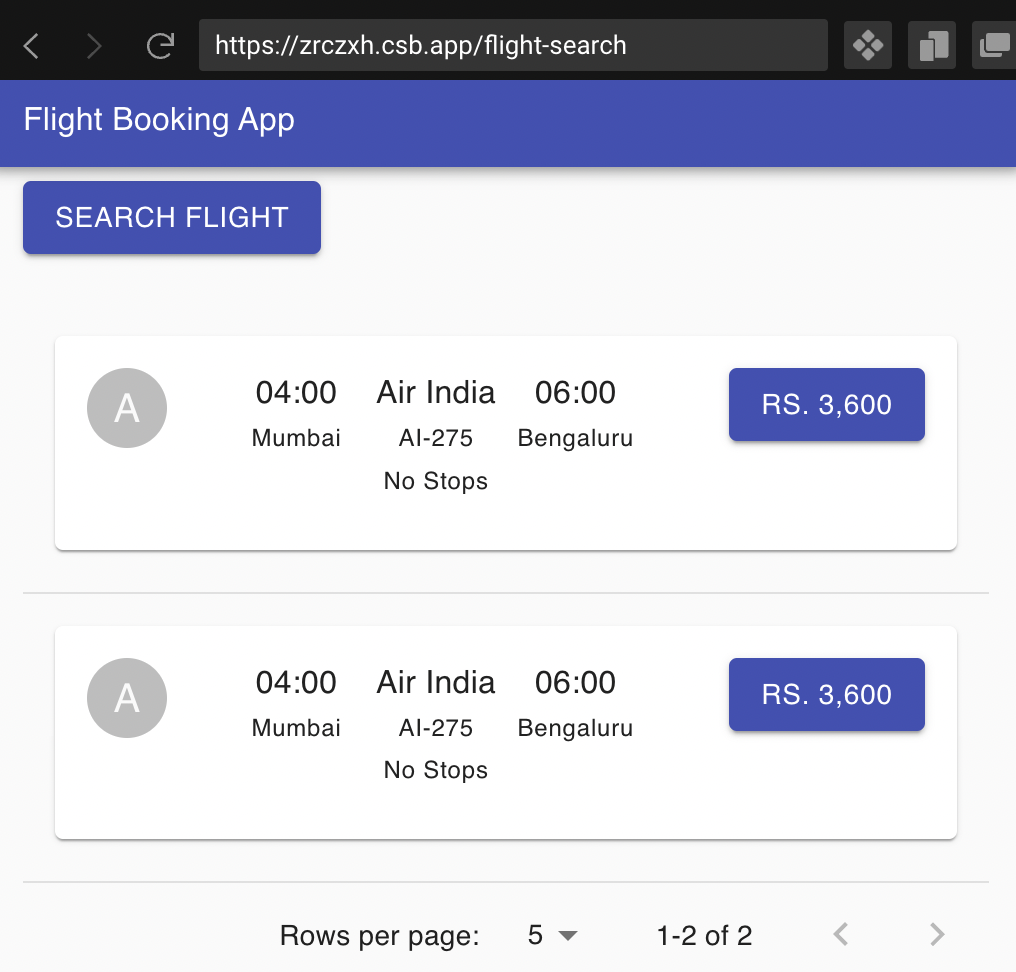
Task: Click the airline avatar on the second flight card
Action: (x=127, y=698)
